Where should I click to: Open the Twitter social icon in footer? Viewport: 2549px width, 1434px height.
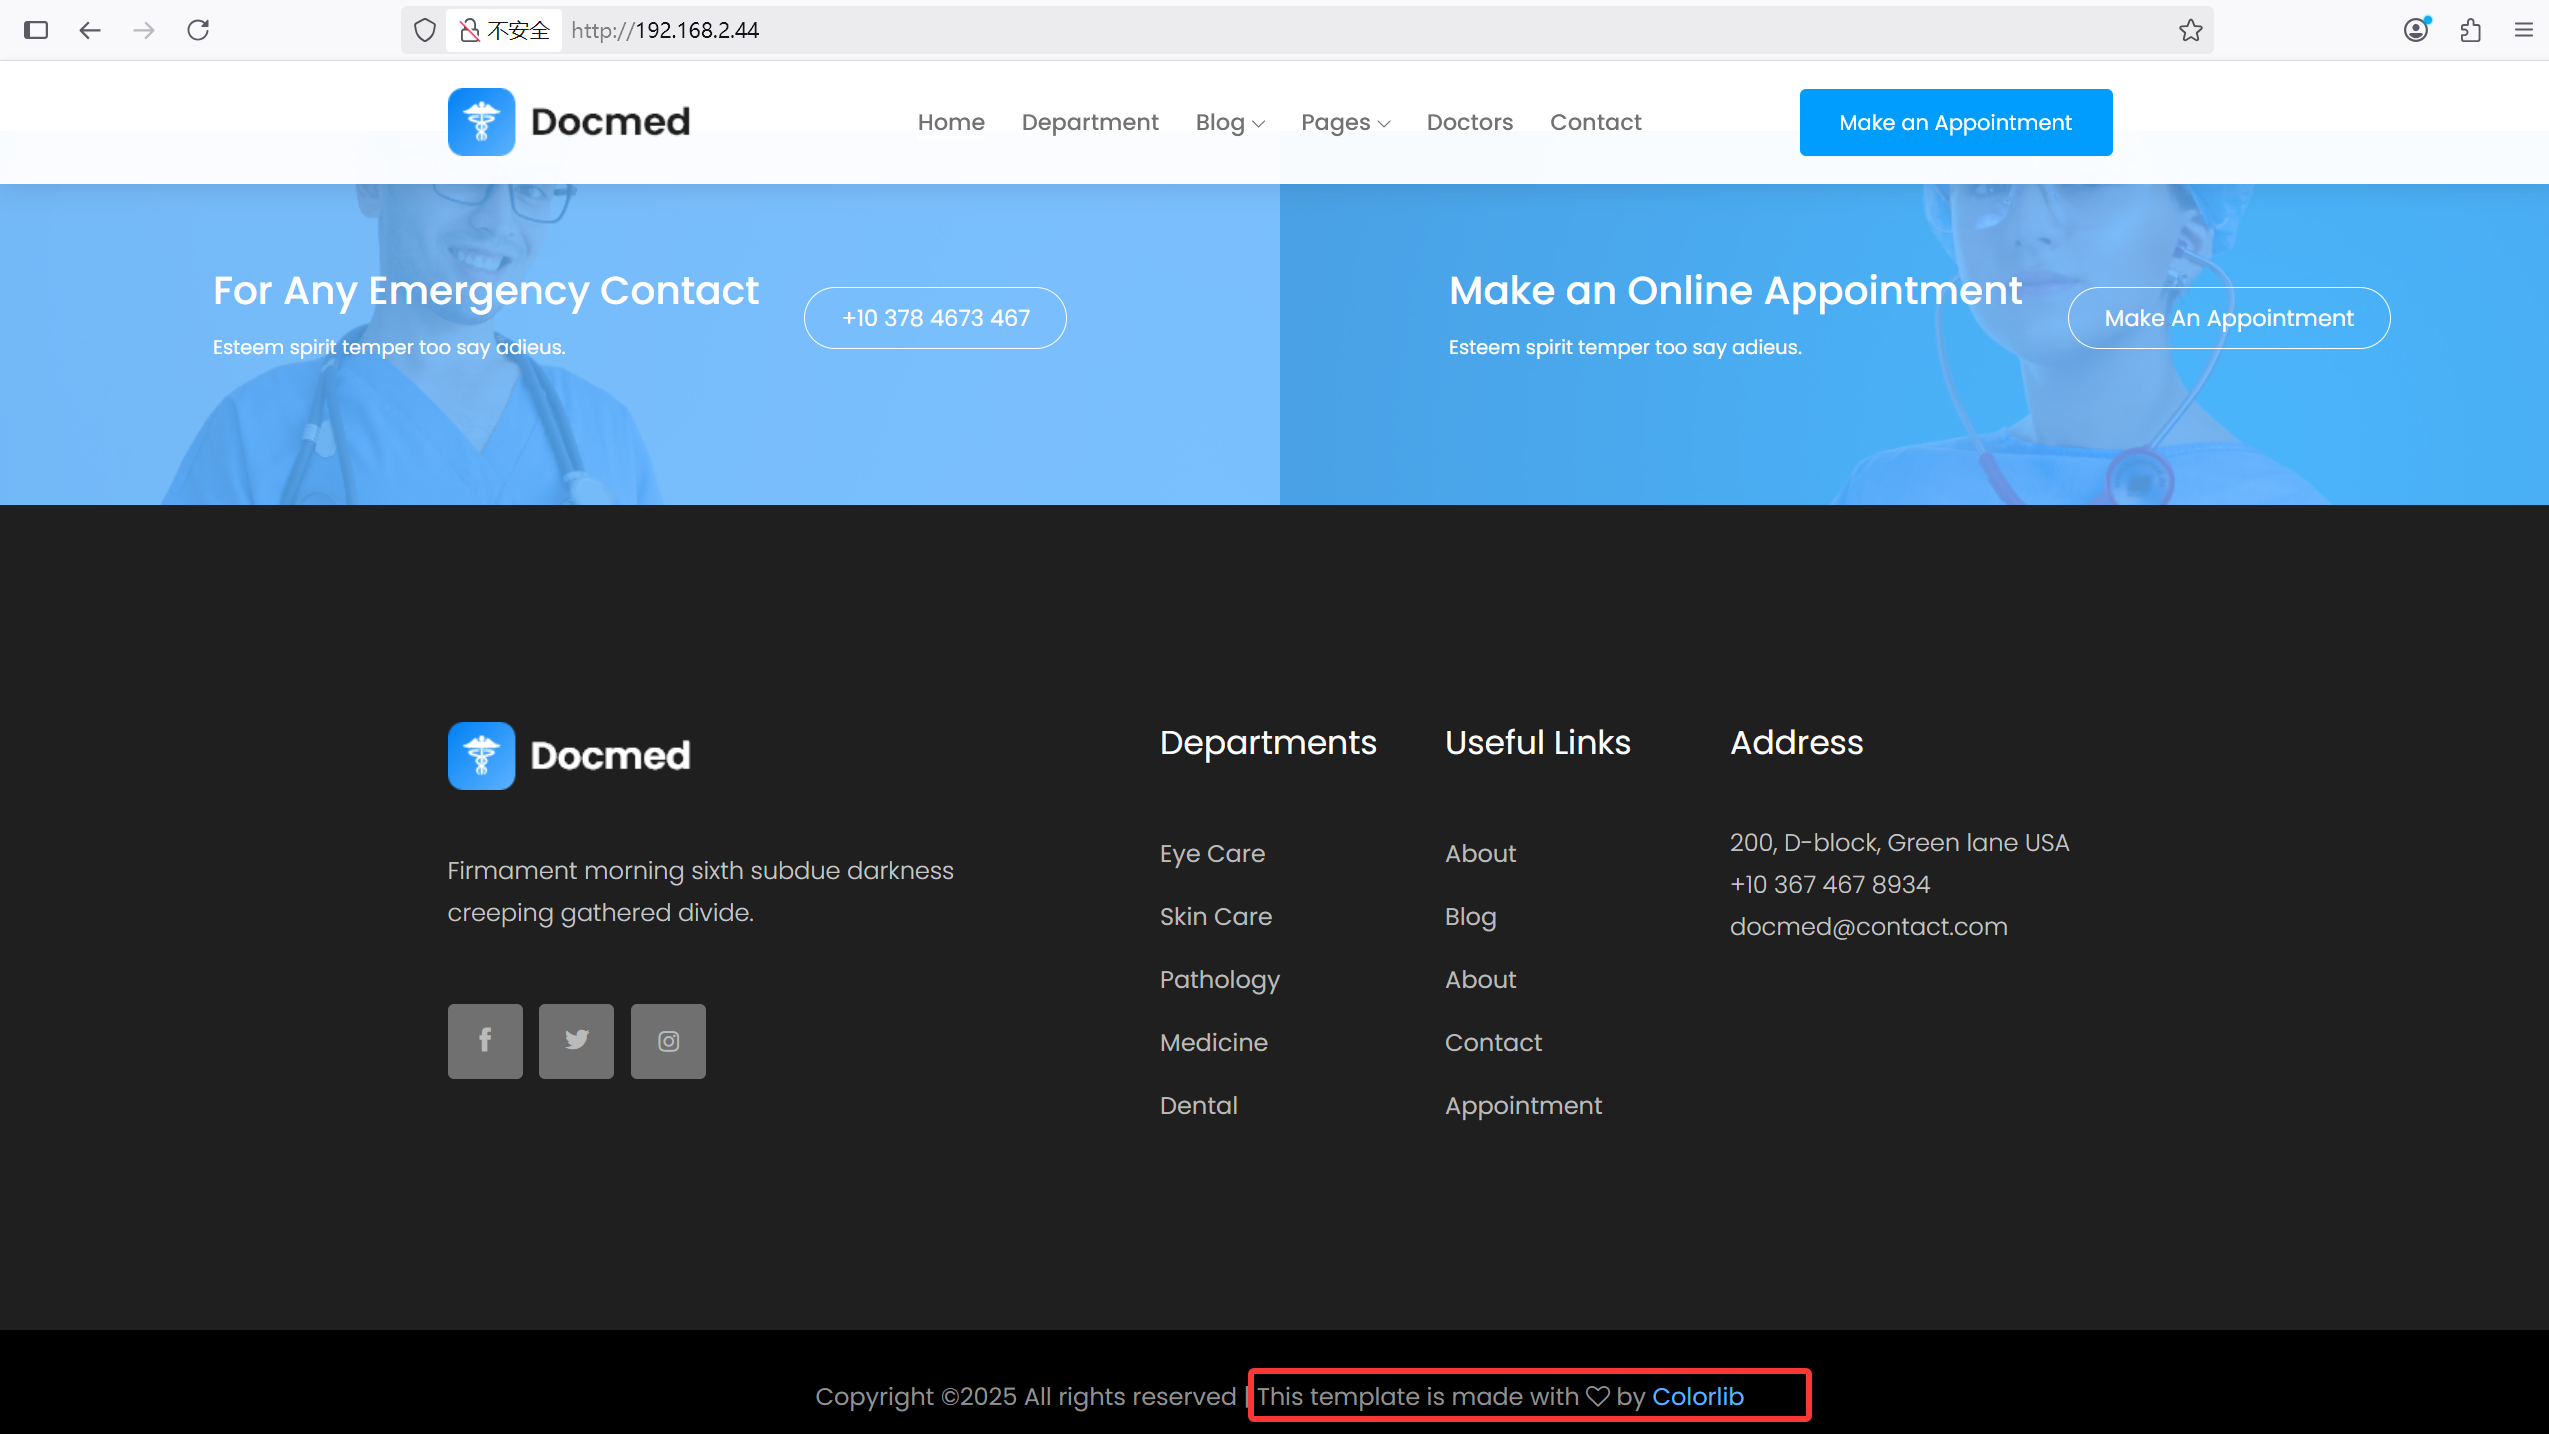click(576, 1041)
